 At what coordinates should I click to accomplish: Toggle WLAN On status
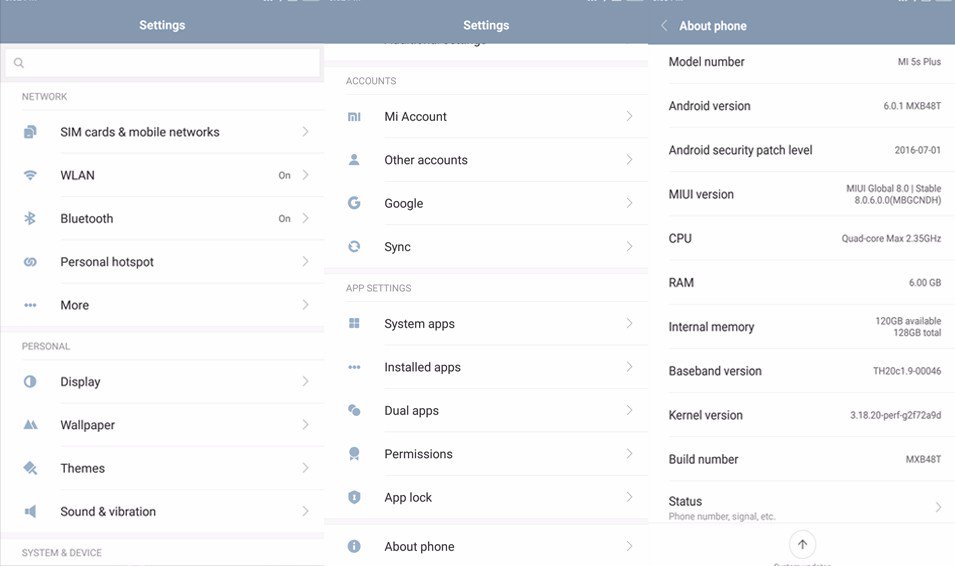(x=285, y=175)
